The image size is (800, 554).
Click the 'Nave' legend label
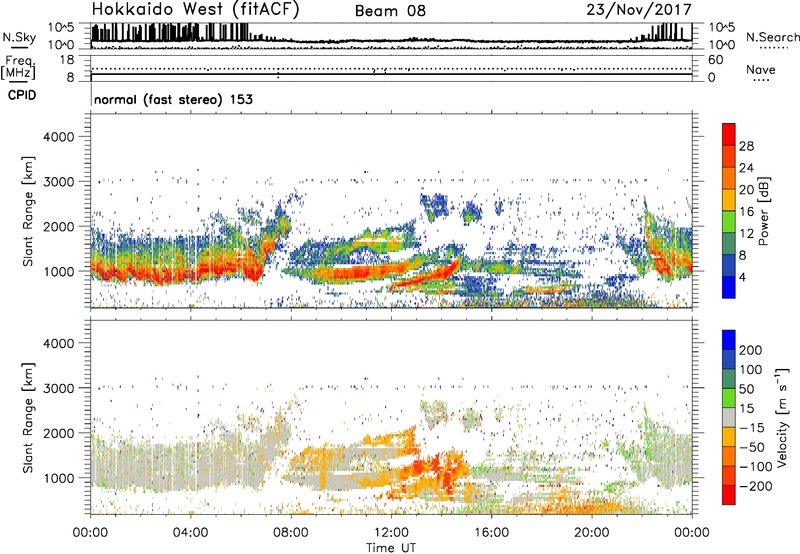tap(761, 69)
